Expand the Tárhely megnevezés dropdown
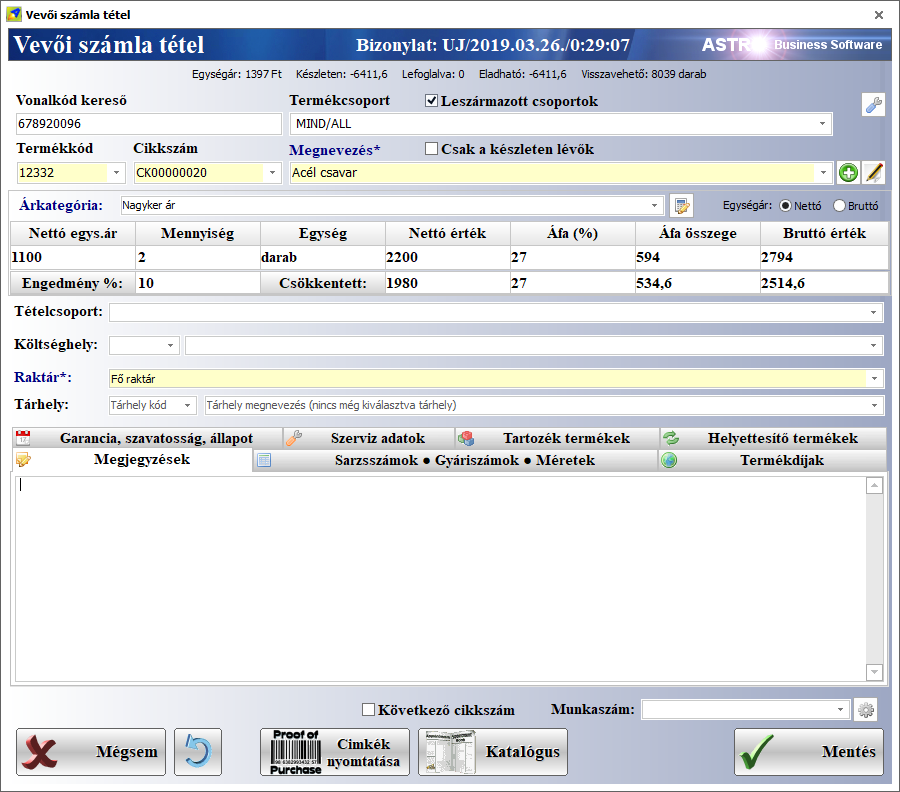This screenshot has width=900, height=792. click(x=874, y=405)
